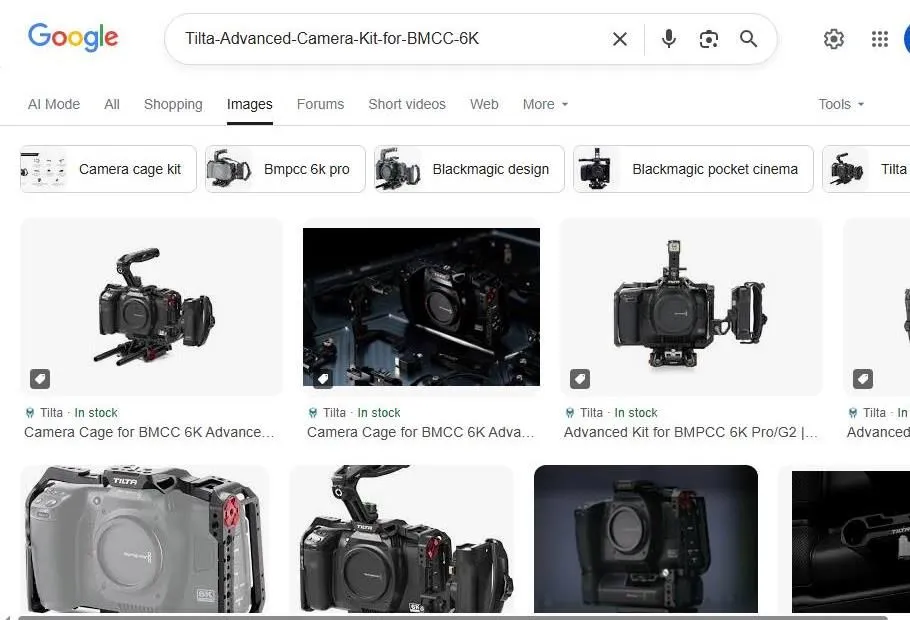Switch to AI Mode tab
Viewport: 910px width, 620px height.
[x=54, y=104]
